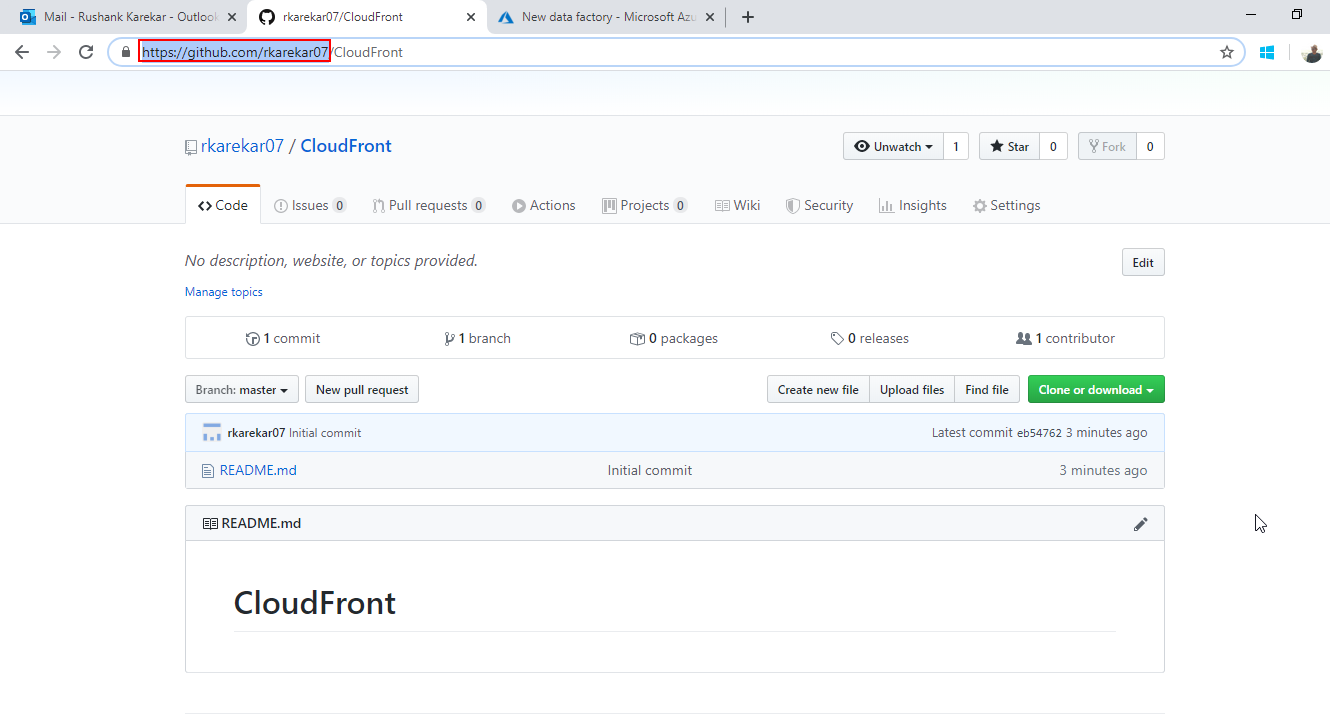Screen dimensions: 1330x721
Task: Click the Fork button
Action: coord(1107,147)
